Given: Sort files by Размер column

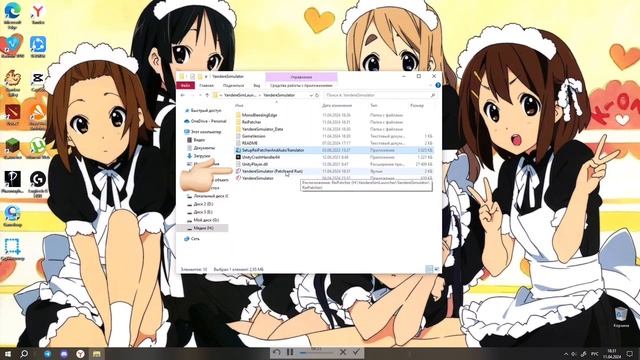Looking at the screenshot, I should click(417, 106).
